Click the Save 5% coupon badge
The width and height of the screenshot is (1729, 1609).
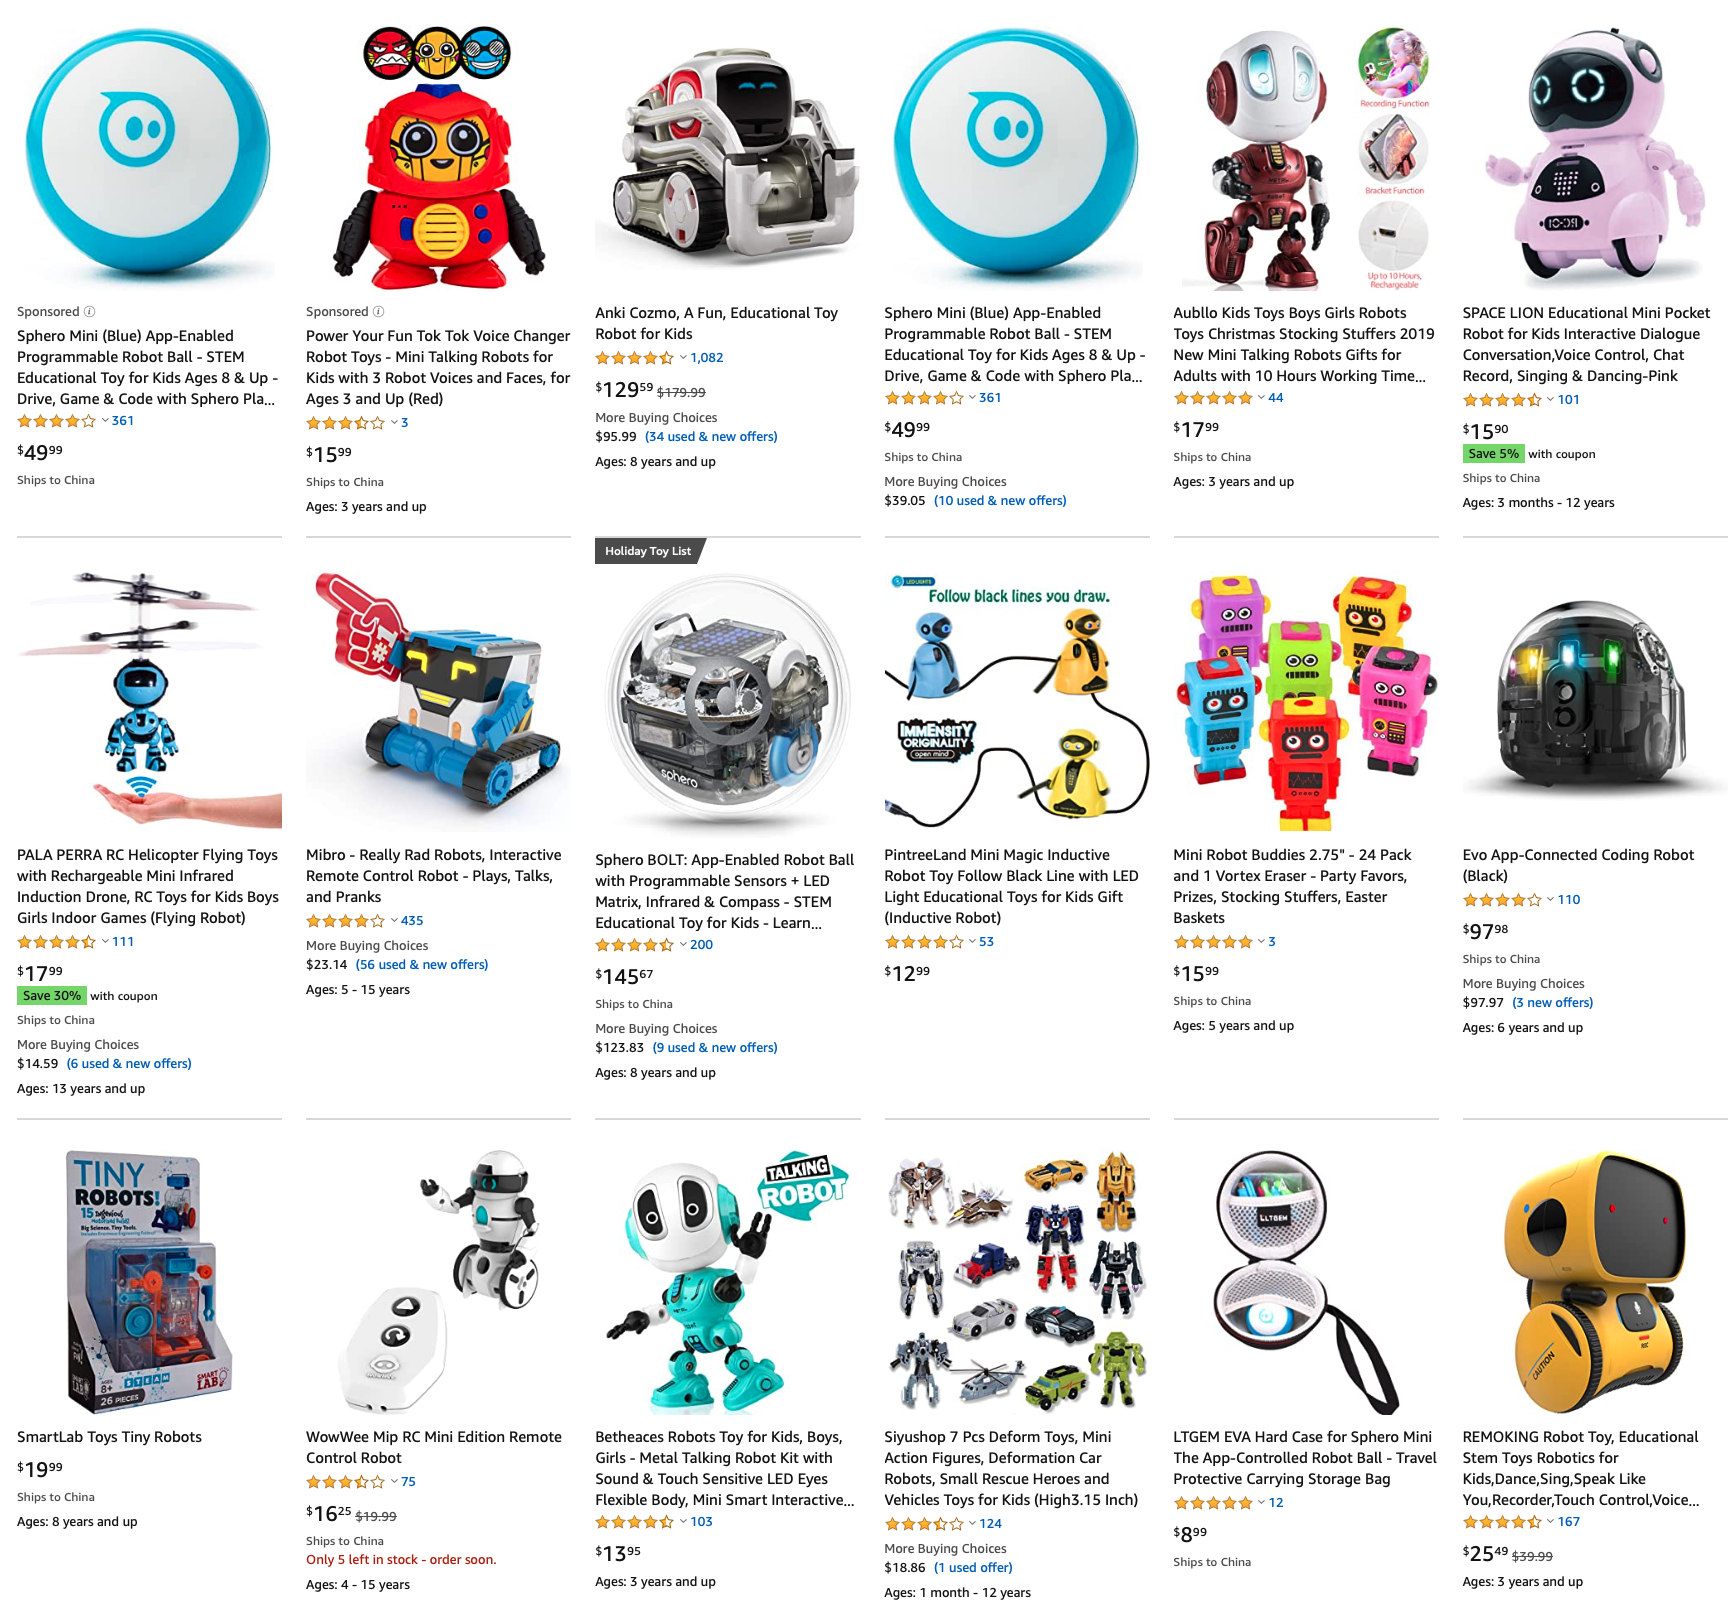pos(1494,454)
